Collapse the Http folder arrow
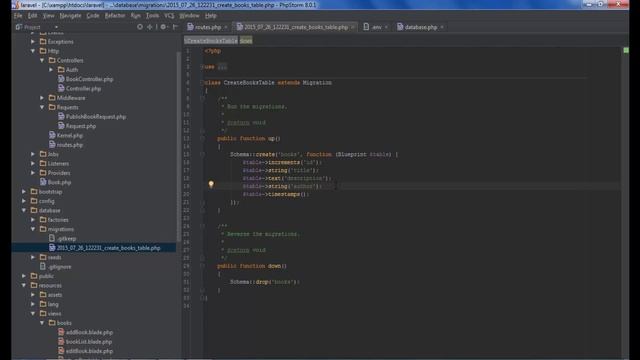640x360 pixels. coord(33,51)
